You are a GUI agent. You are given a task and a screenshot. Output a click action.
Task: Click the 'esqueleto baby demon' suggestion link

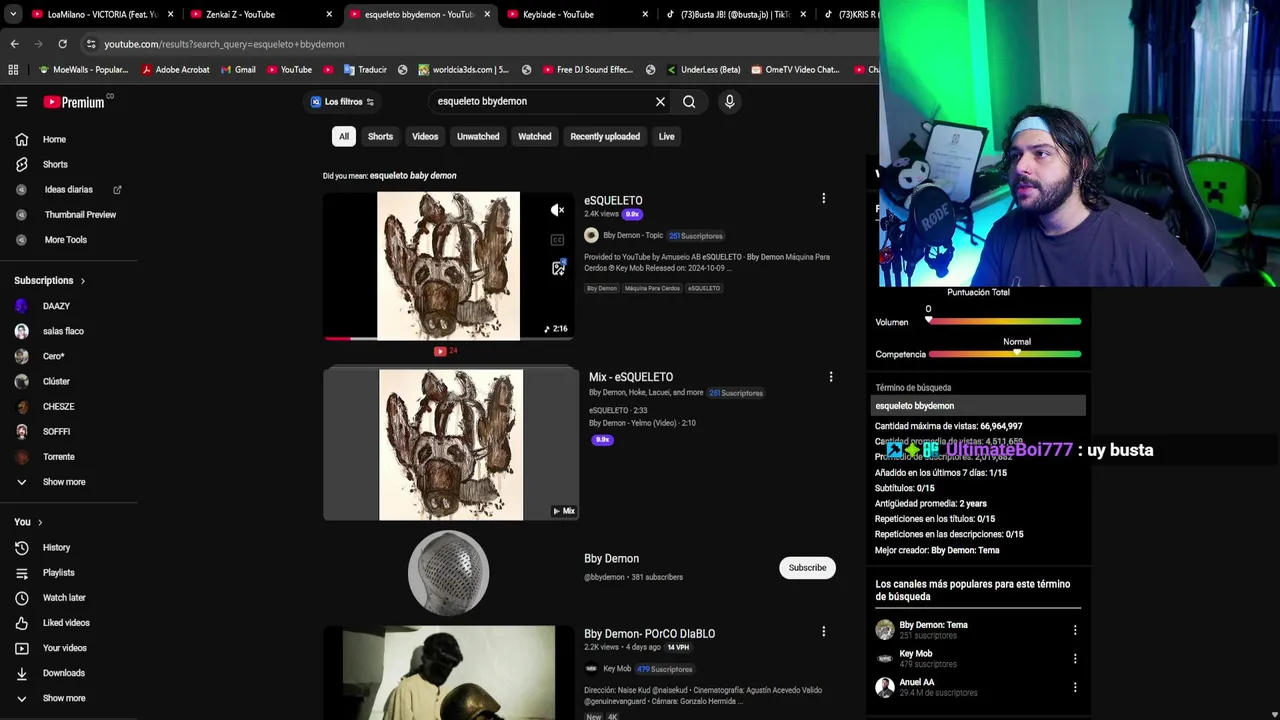[x=413, y=176]
